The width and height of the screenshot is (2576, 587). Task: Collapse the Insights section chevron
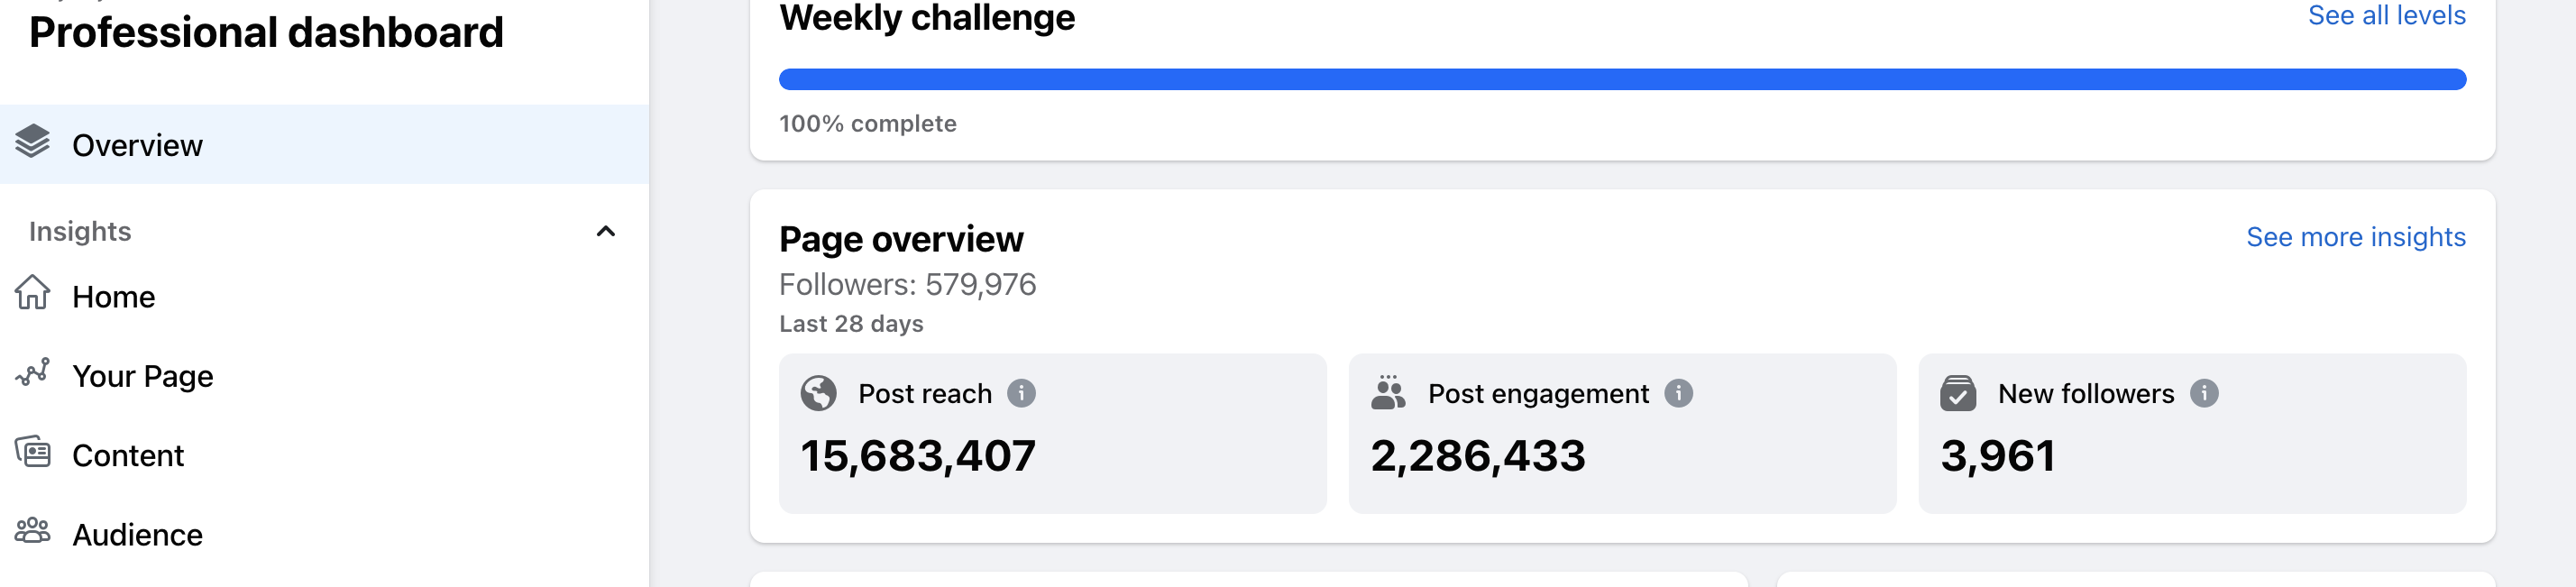pos(605,232)
